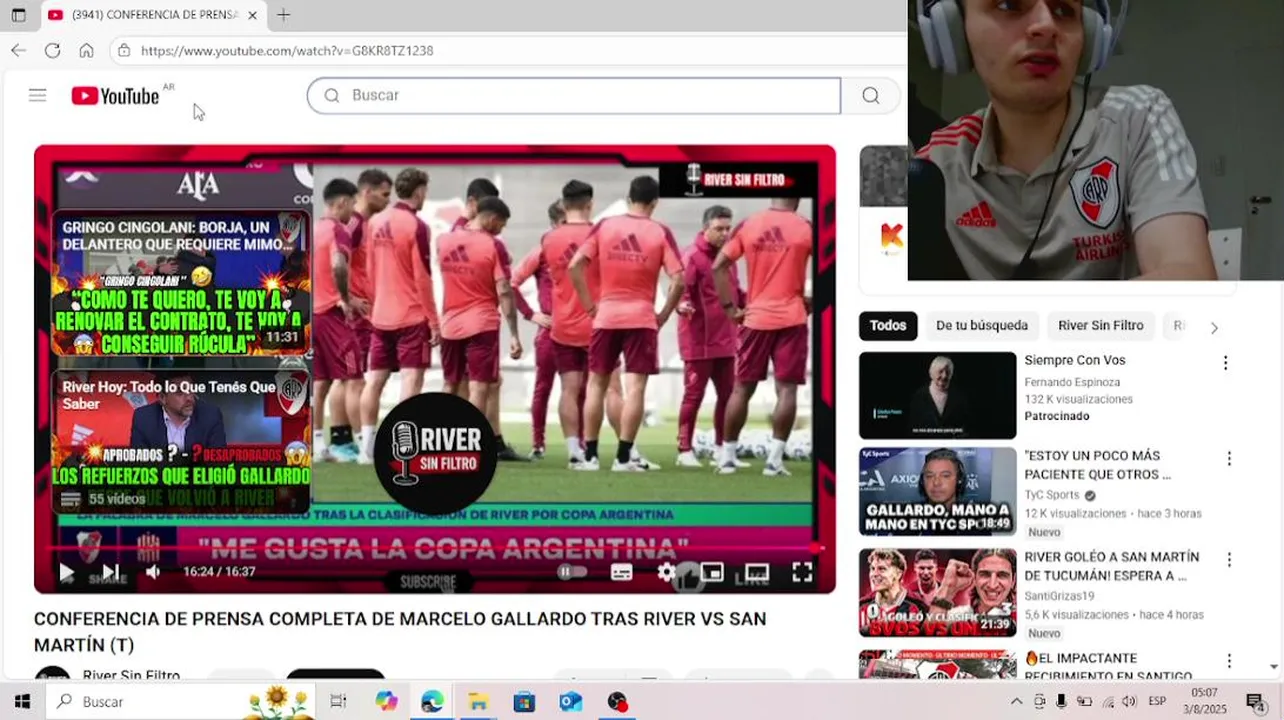Open the Gringo Cingolani end-screen video
This screenshot has height=720, width=1284.
pyautogui.click(x=180, y=283)
